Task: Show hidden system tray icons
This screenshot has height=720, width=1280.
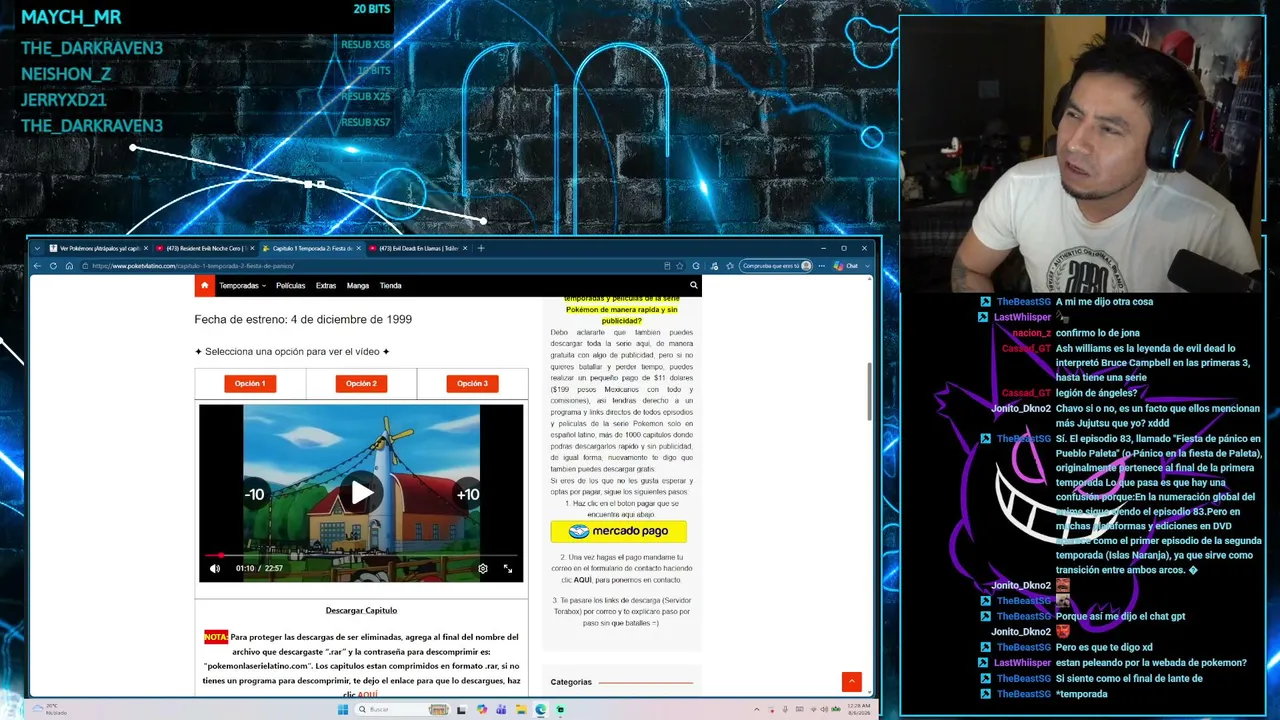Action: coord(757,710)
